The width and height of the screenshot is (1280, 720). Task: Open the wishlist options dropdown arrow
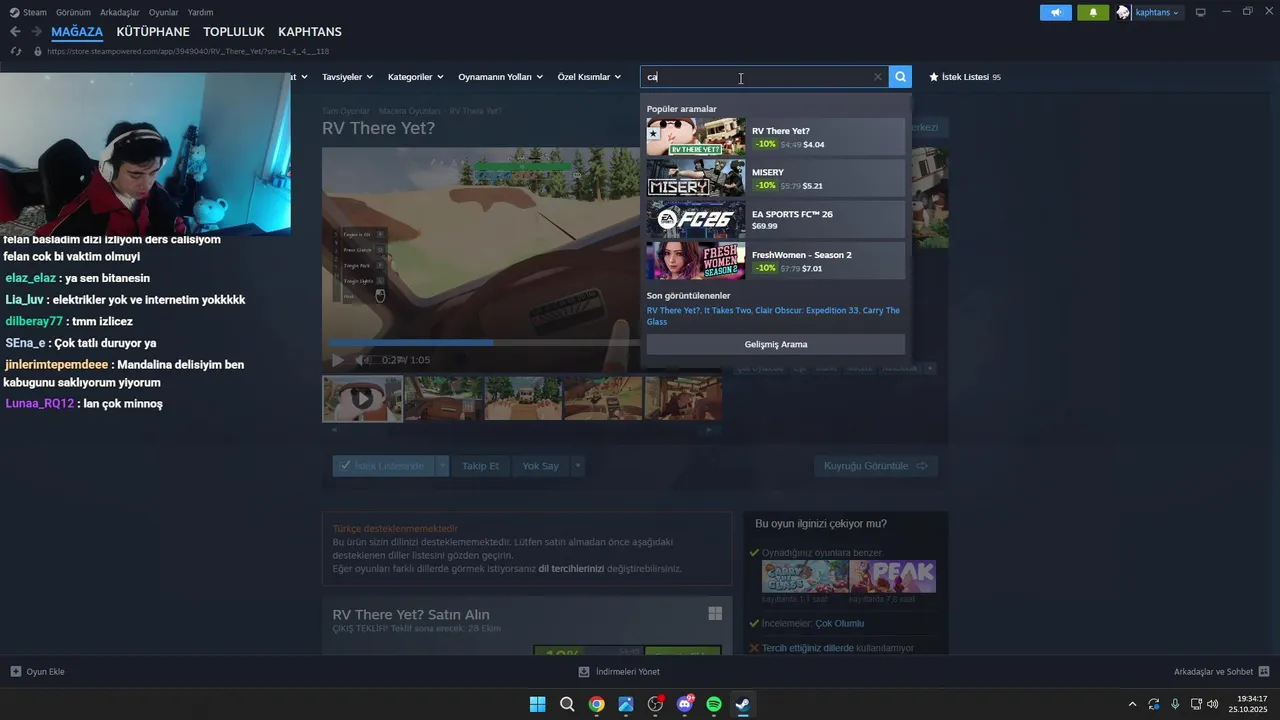442,466
